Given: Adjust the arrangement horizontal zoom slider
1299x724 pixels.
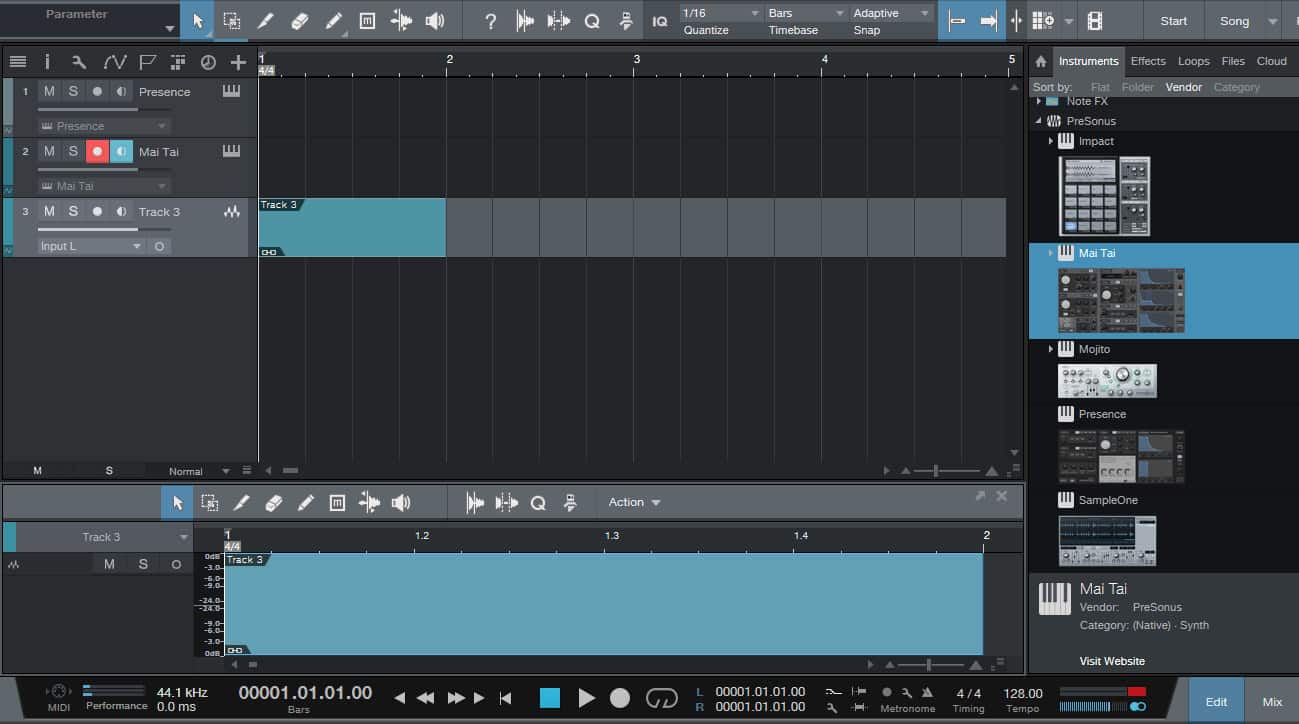Looking at the screenshot, I should tap(946, 470).
